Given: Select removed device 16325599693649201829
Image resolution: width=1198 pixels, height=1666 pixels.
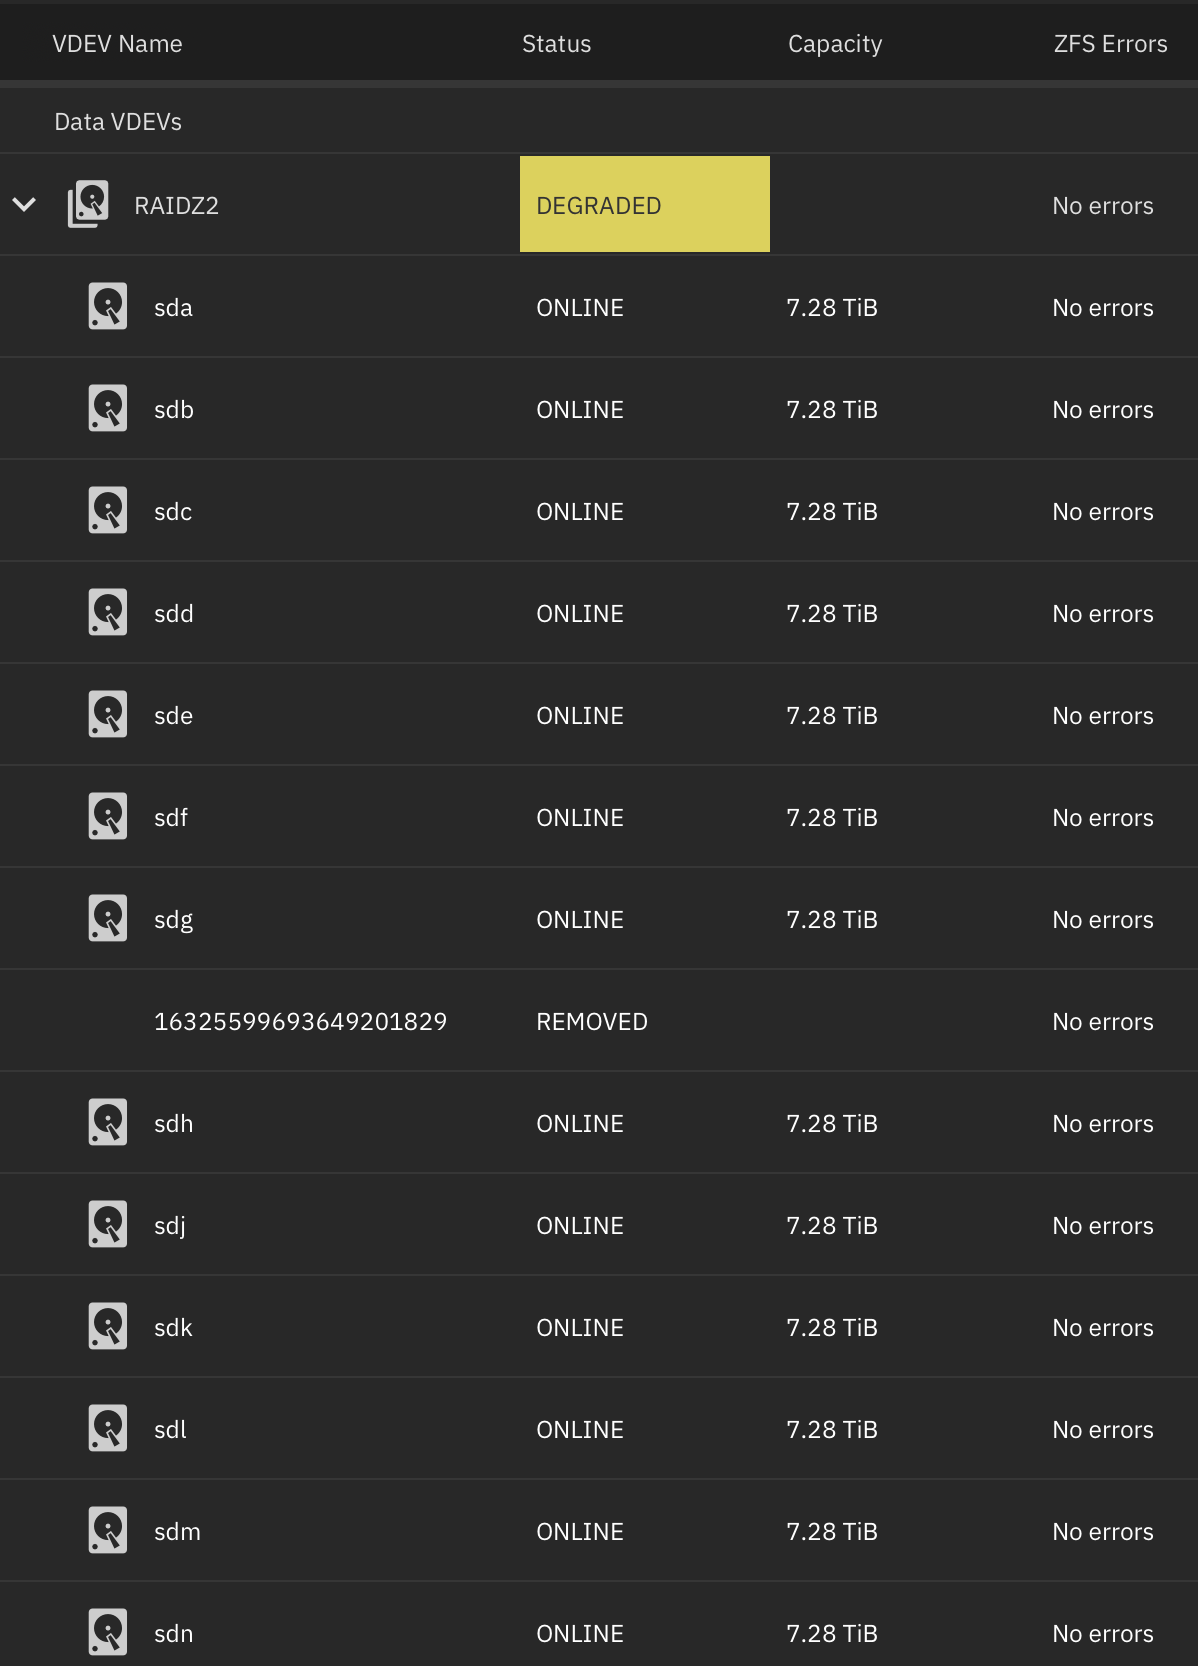Looking at the screenshot, I should 300,1022.
